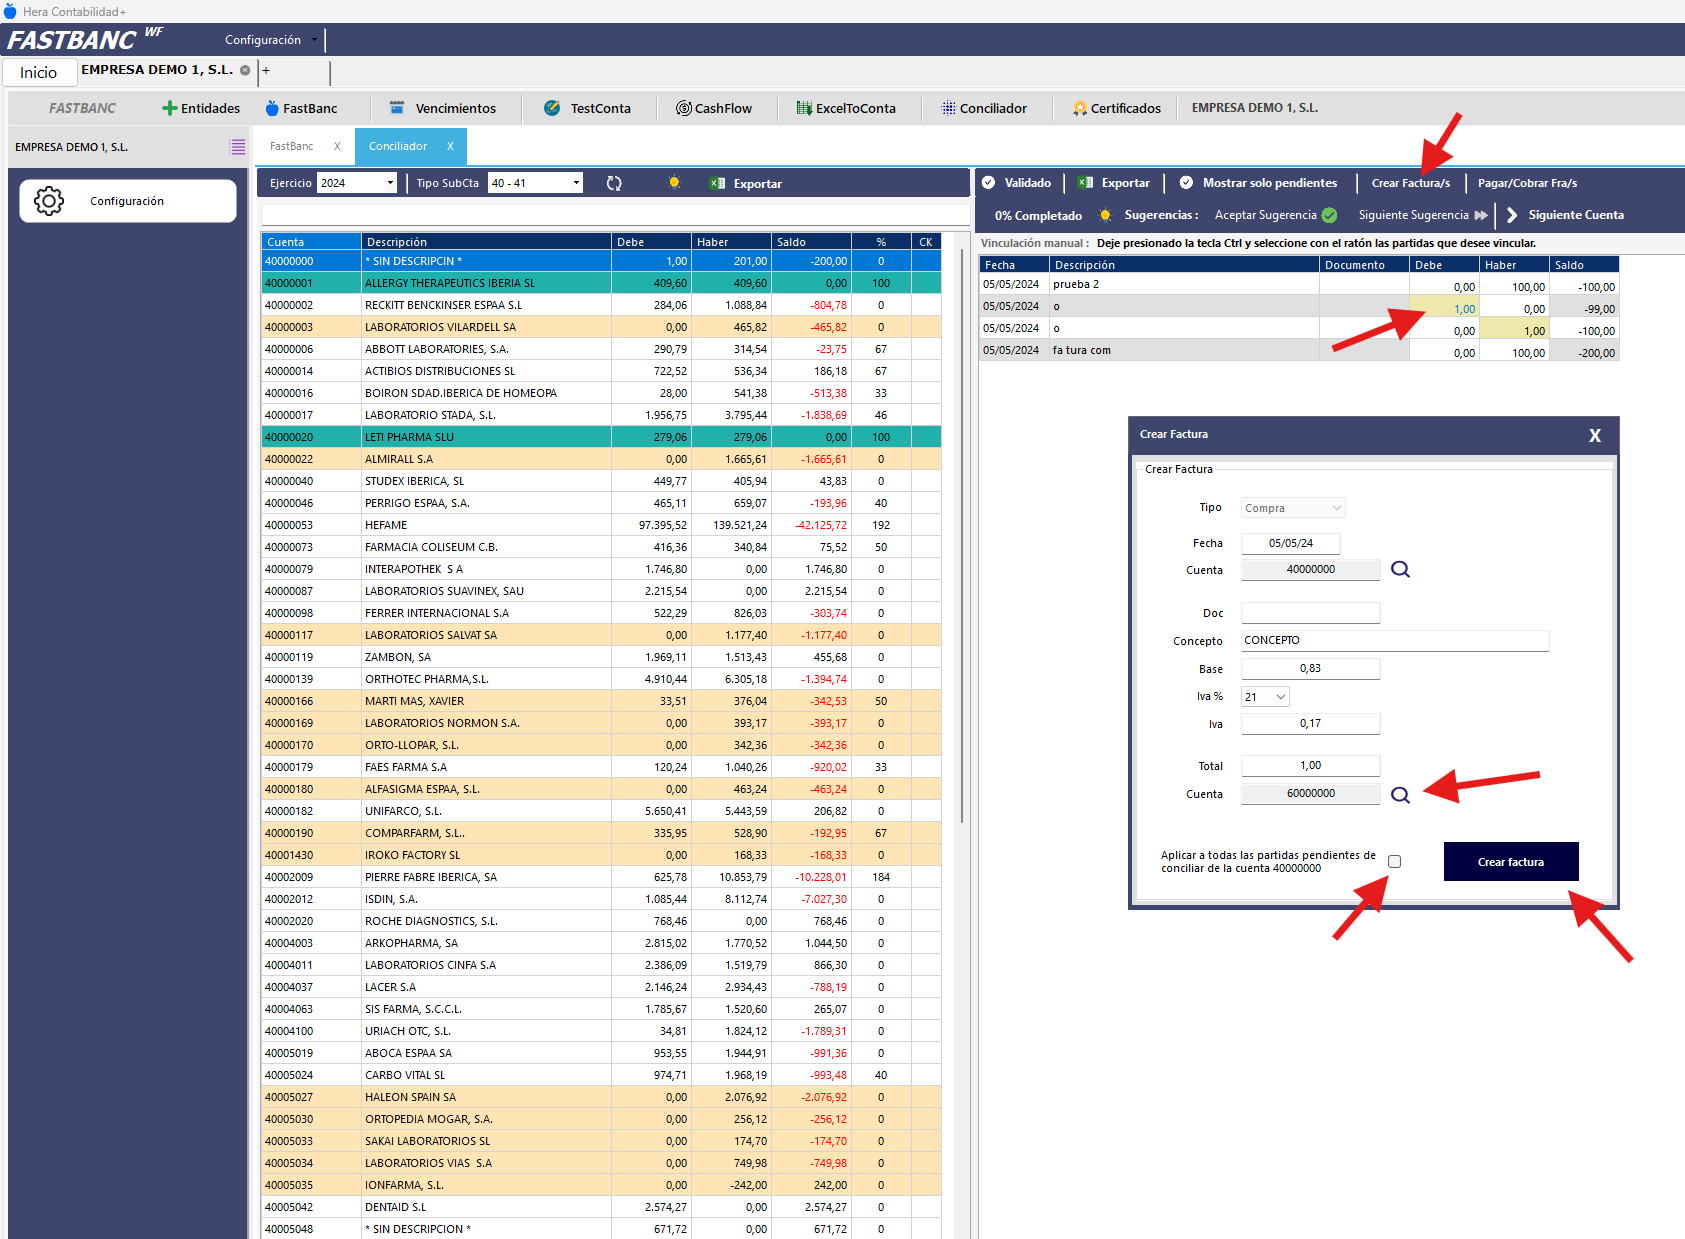Close the Conciliador inner tab
1685x1239 pixels.
pyautogui.click(x=450, y=146)
